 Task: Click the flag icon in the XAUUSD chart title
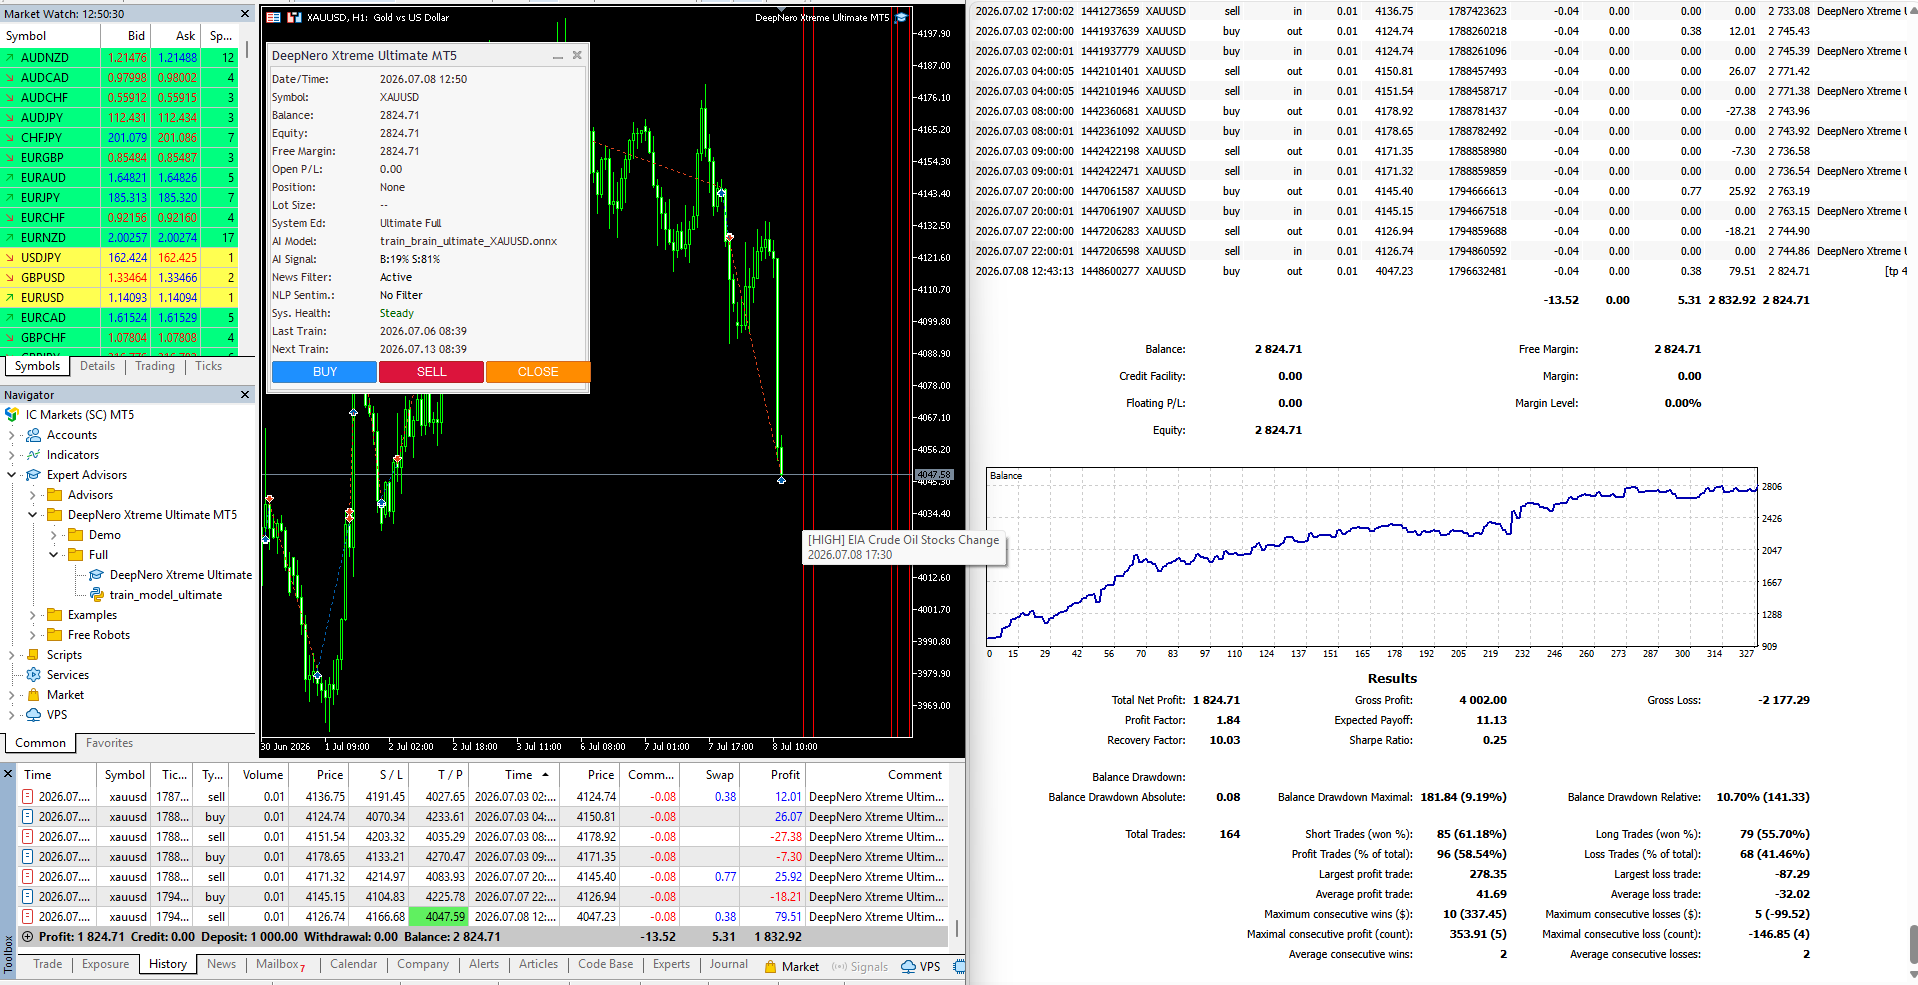273,17
